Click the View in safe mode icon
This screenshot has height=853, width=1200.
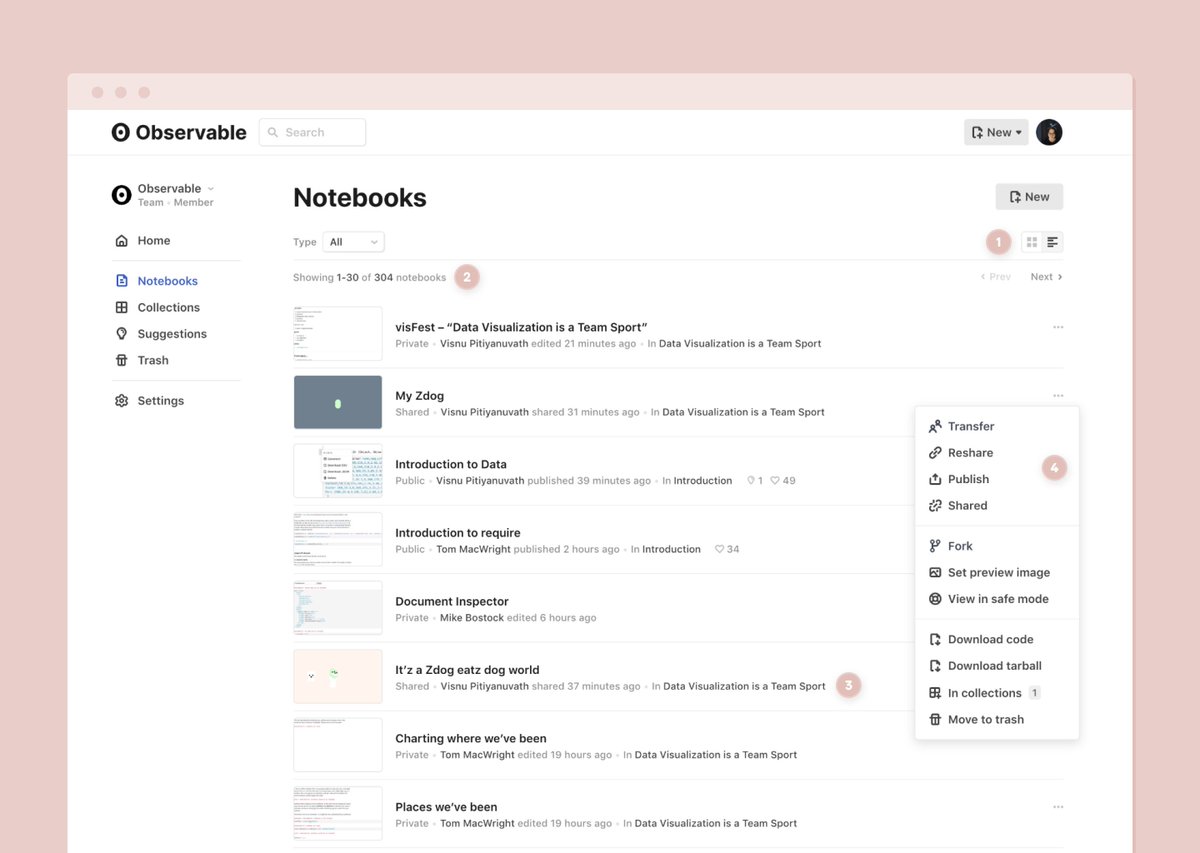[935, 599]
